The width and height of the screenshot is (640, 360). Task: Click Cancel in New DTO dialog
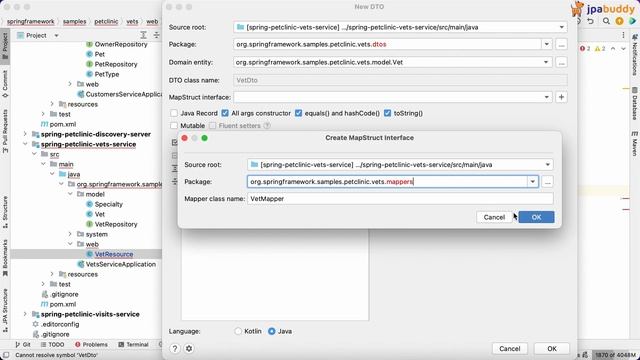coord(509,349)
